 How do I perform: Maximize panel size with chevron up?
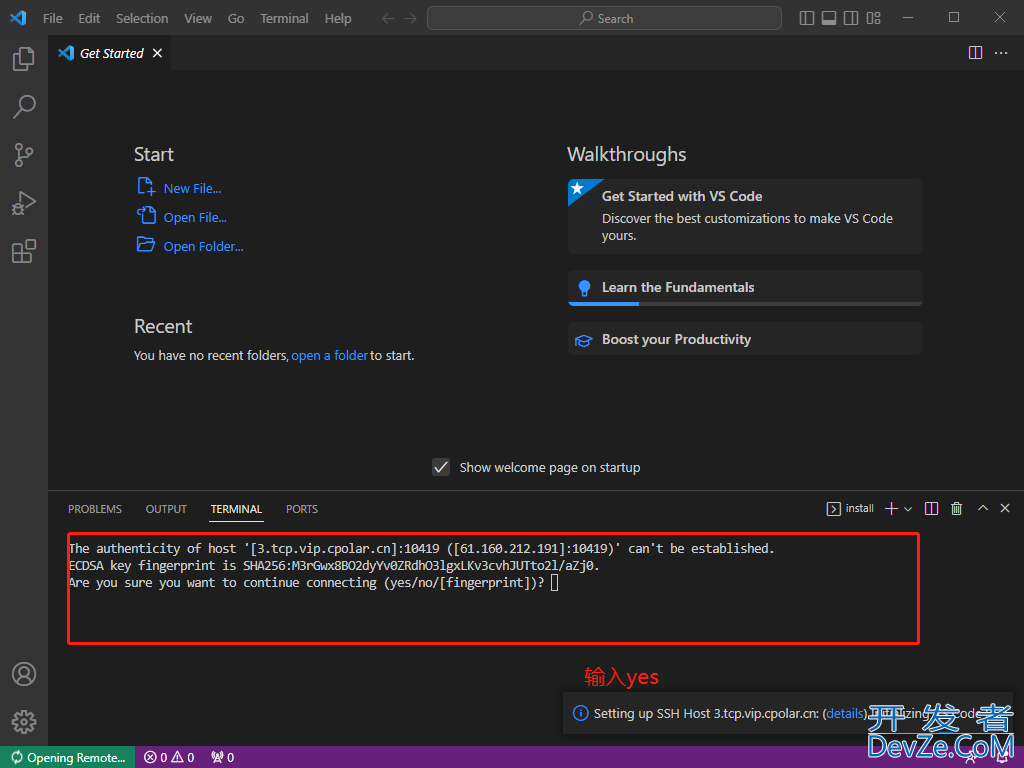(x=982, y=508)
